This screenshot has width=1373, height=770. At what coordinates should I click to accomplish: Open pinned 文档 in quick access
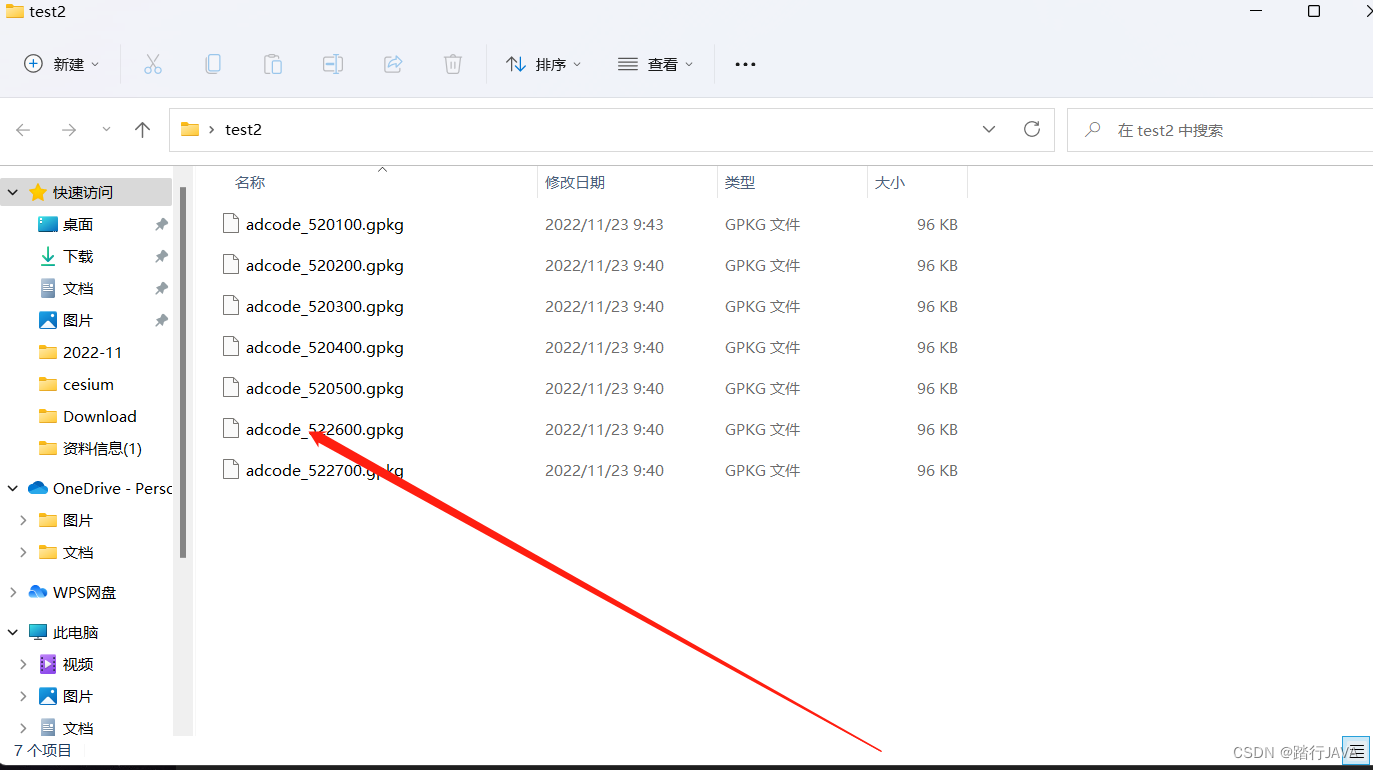click(78, 289)
